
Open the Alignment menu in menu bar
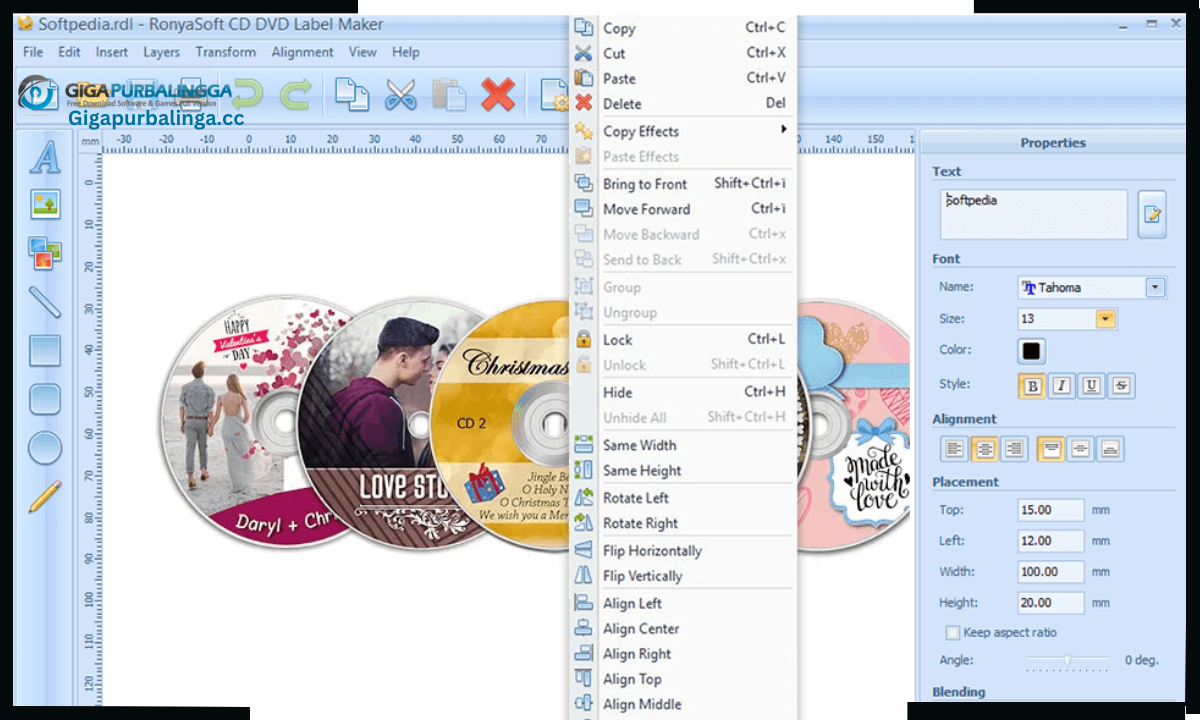coord(302,52)
